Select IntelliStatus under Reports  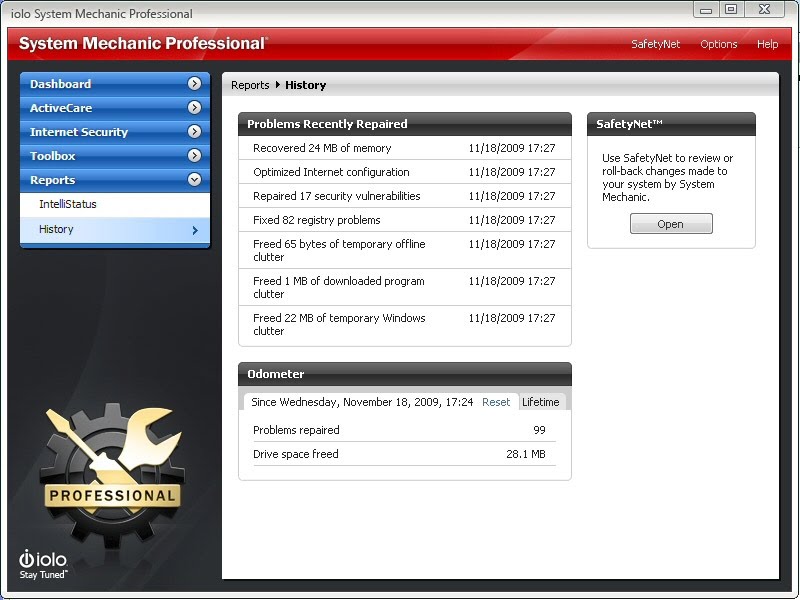115,205
